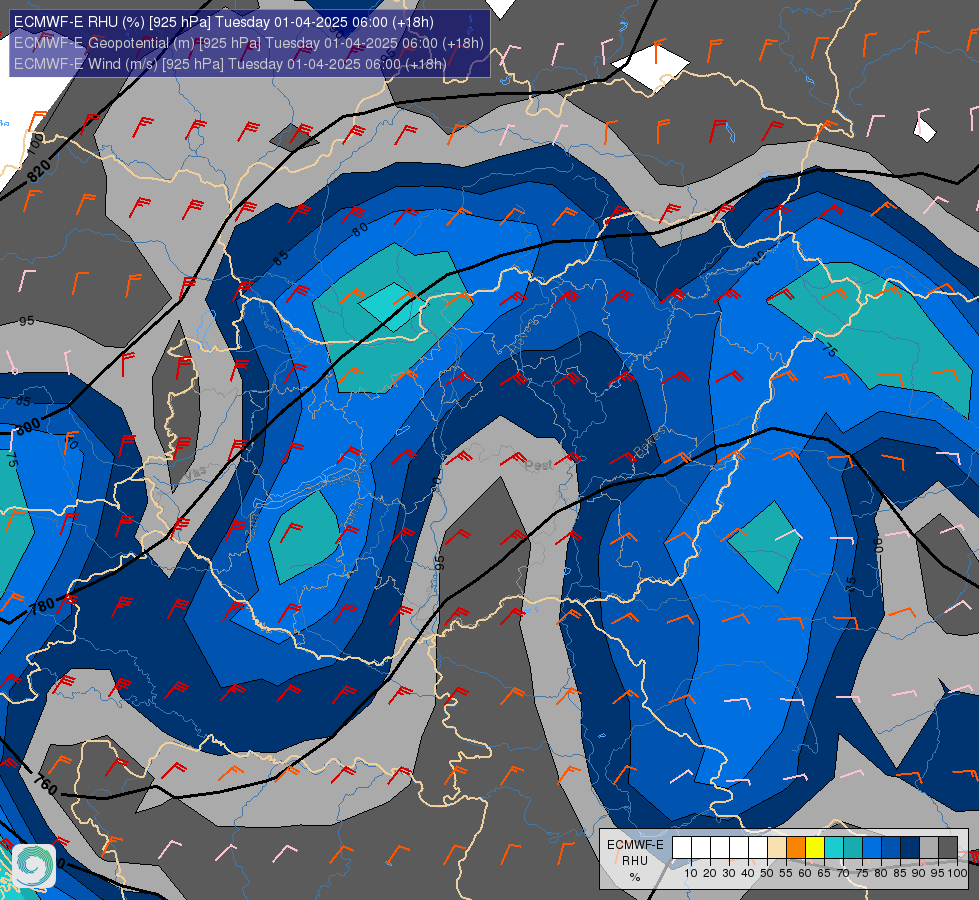
Task: Click the 760 geopotential contour label
Action: click(x=45, y=784)
